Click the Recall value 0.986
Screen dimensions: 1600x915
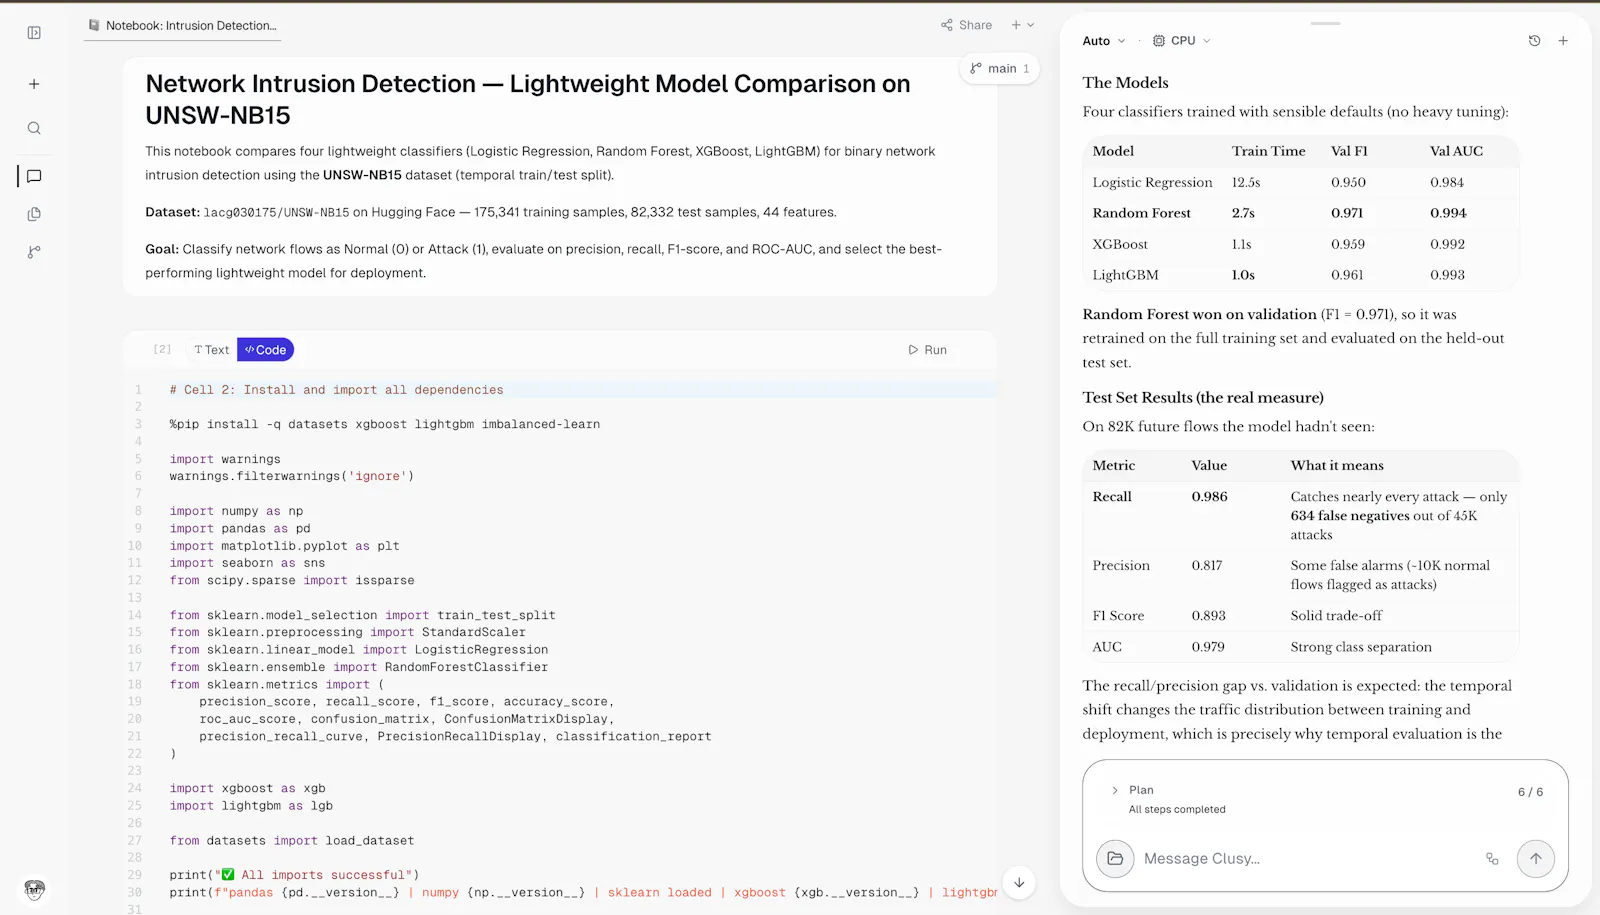[1209, 497]
